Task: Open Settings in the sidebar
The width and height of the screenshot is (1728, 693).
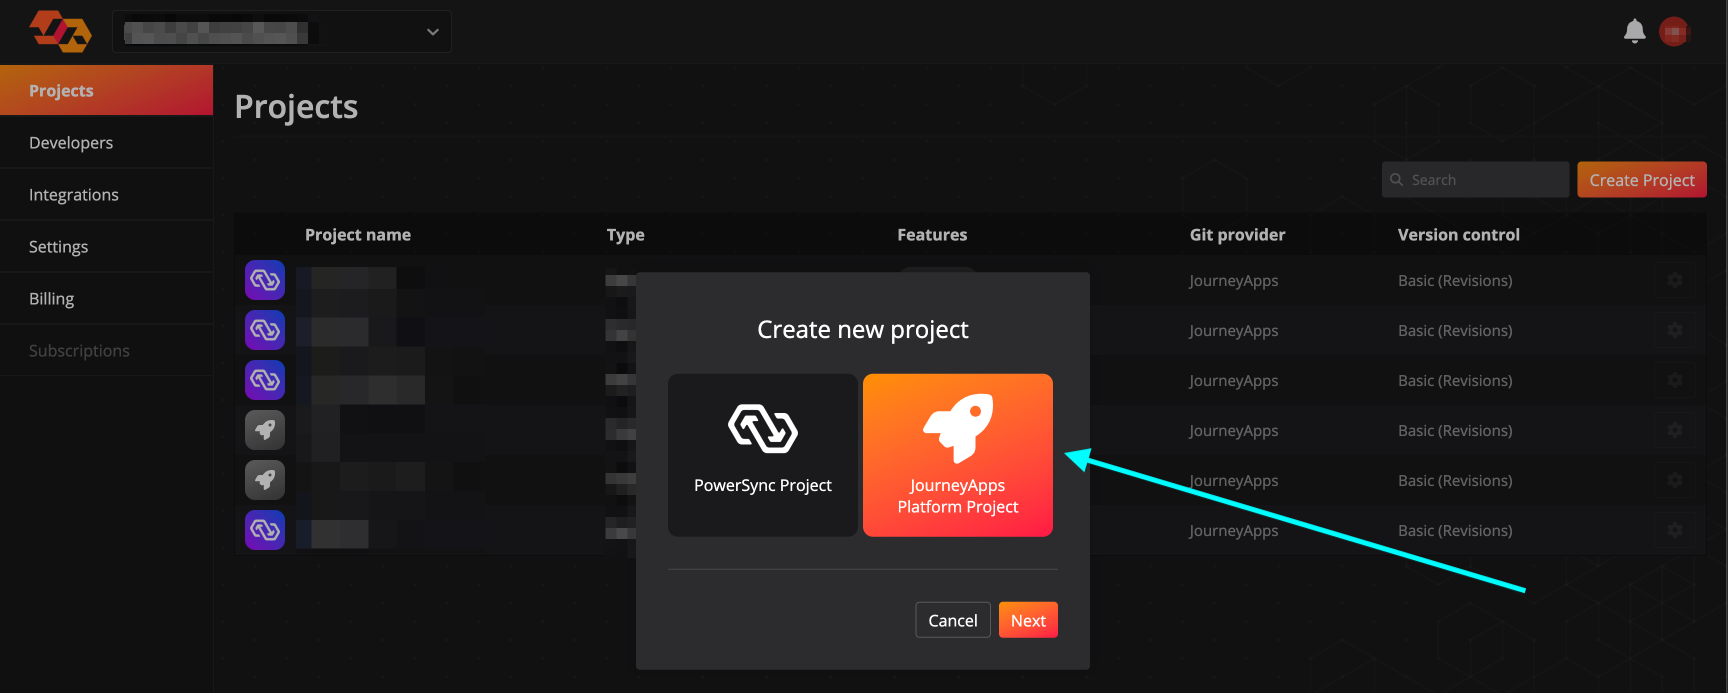Action: pyautogui.click(x=106, y=247)
